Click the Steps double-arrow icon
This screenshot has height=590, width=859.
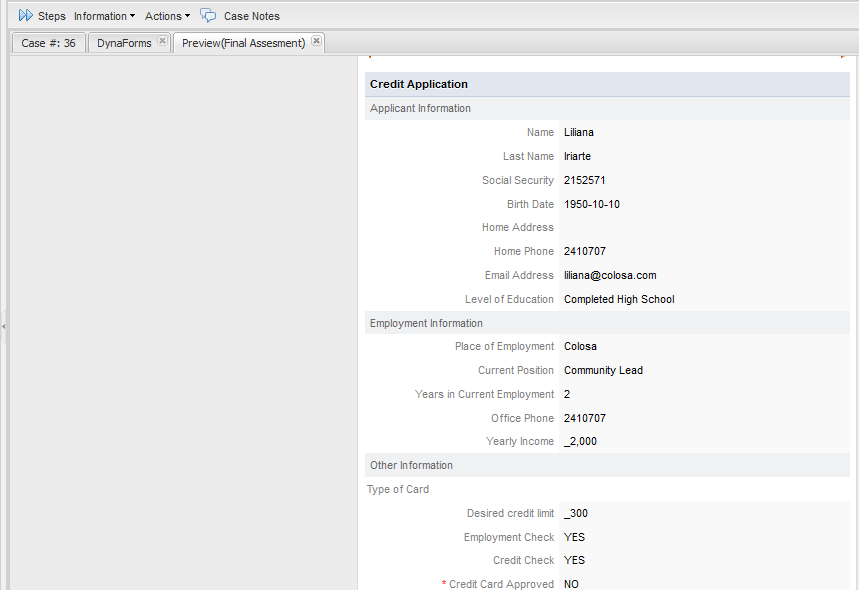pos(25,16)
